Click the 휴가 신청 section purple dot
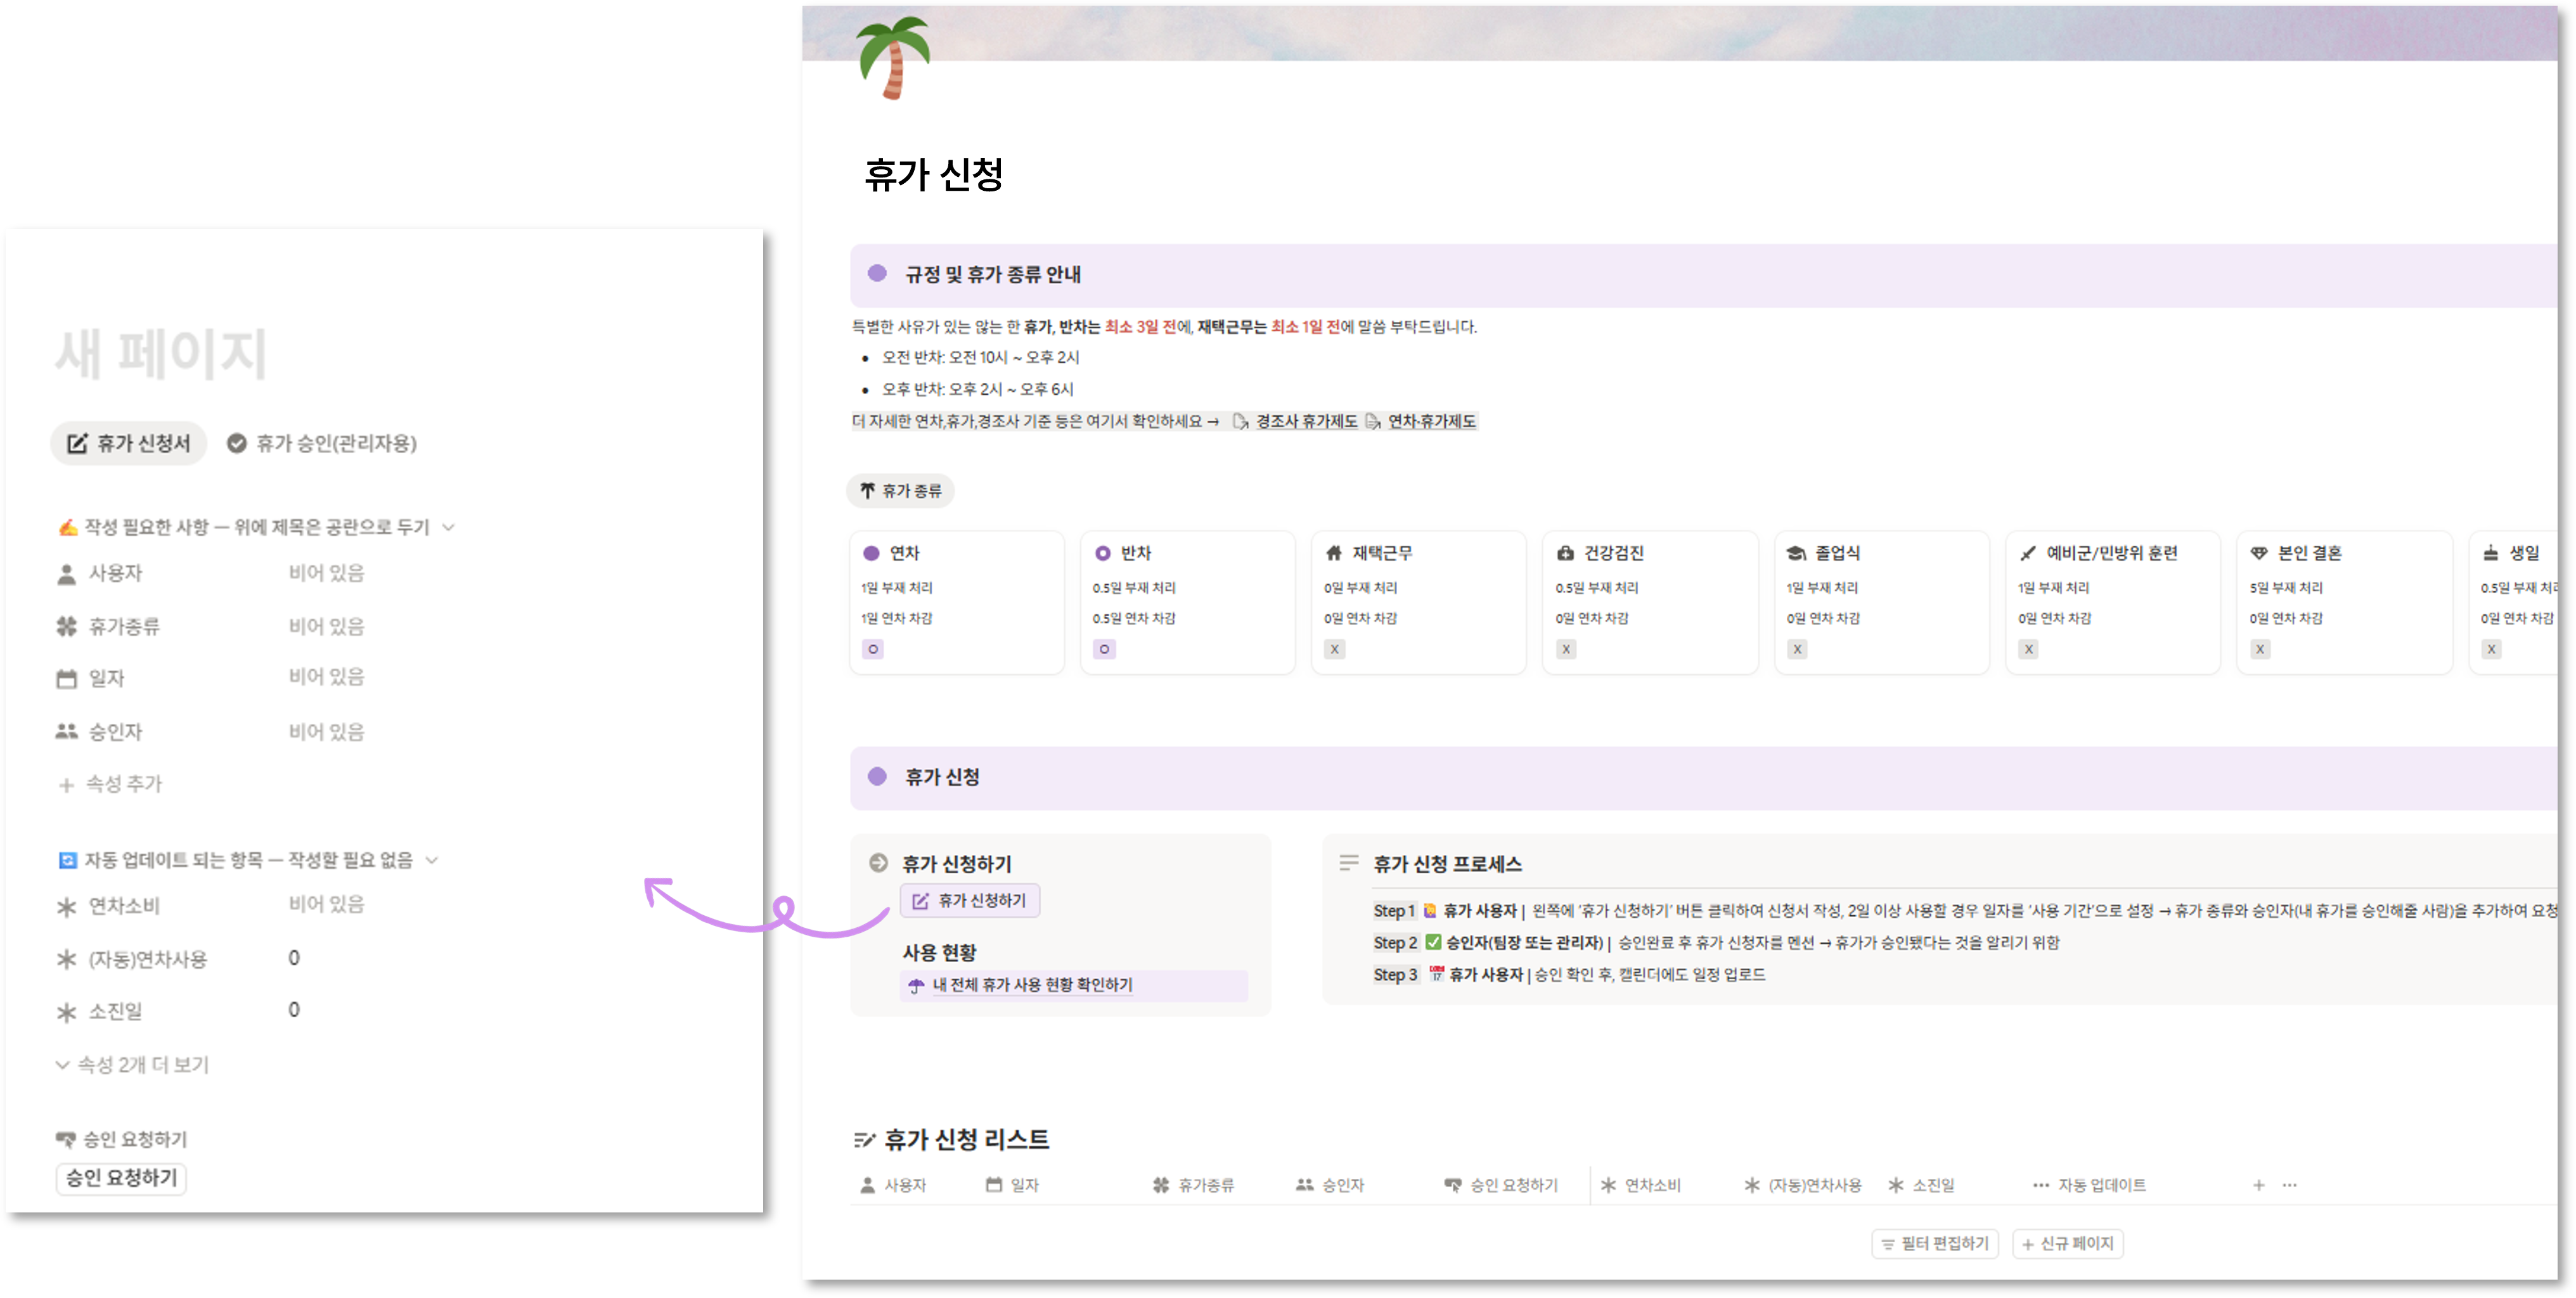 tap(877, 776)
